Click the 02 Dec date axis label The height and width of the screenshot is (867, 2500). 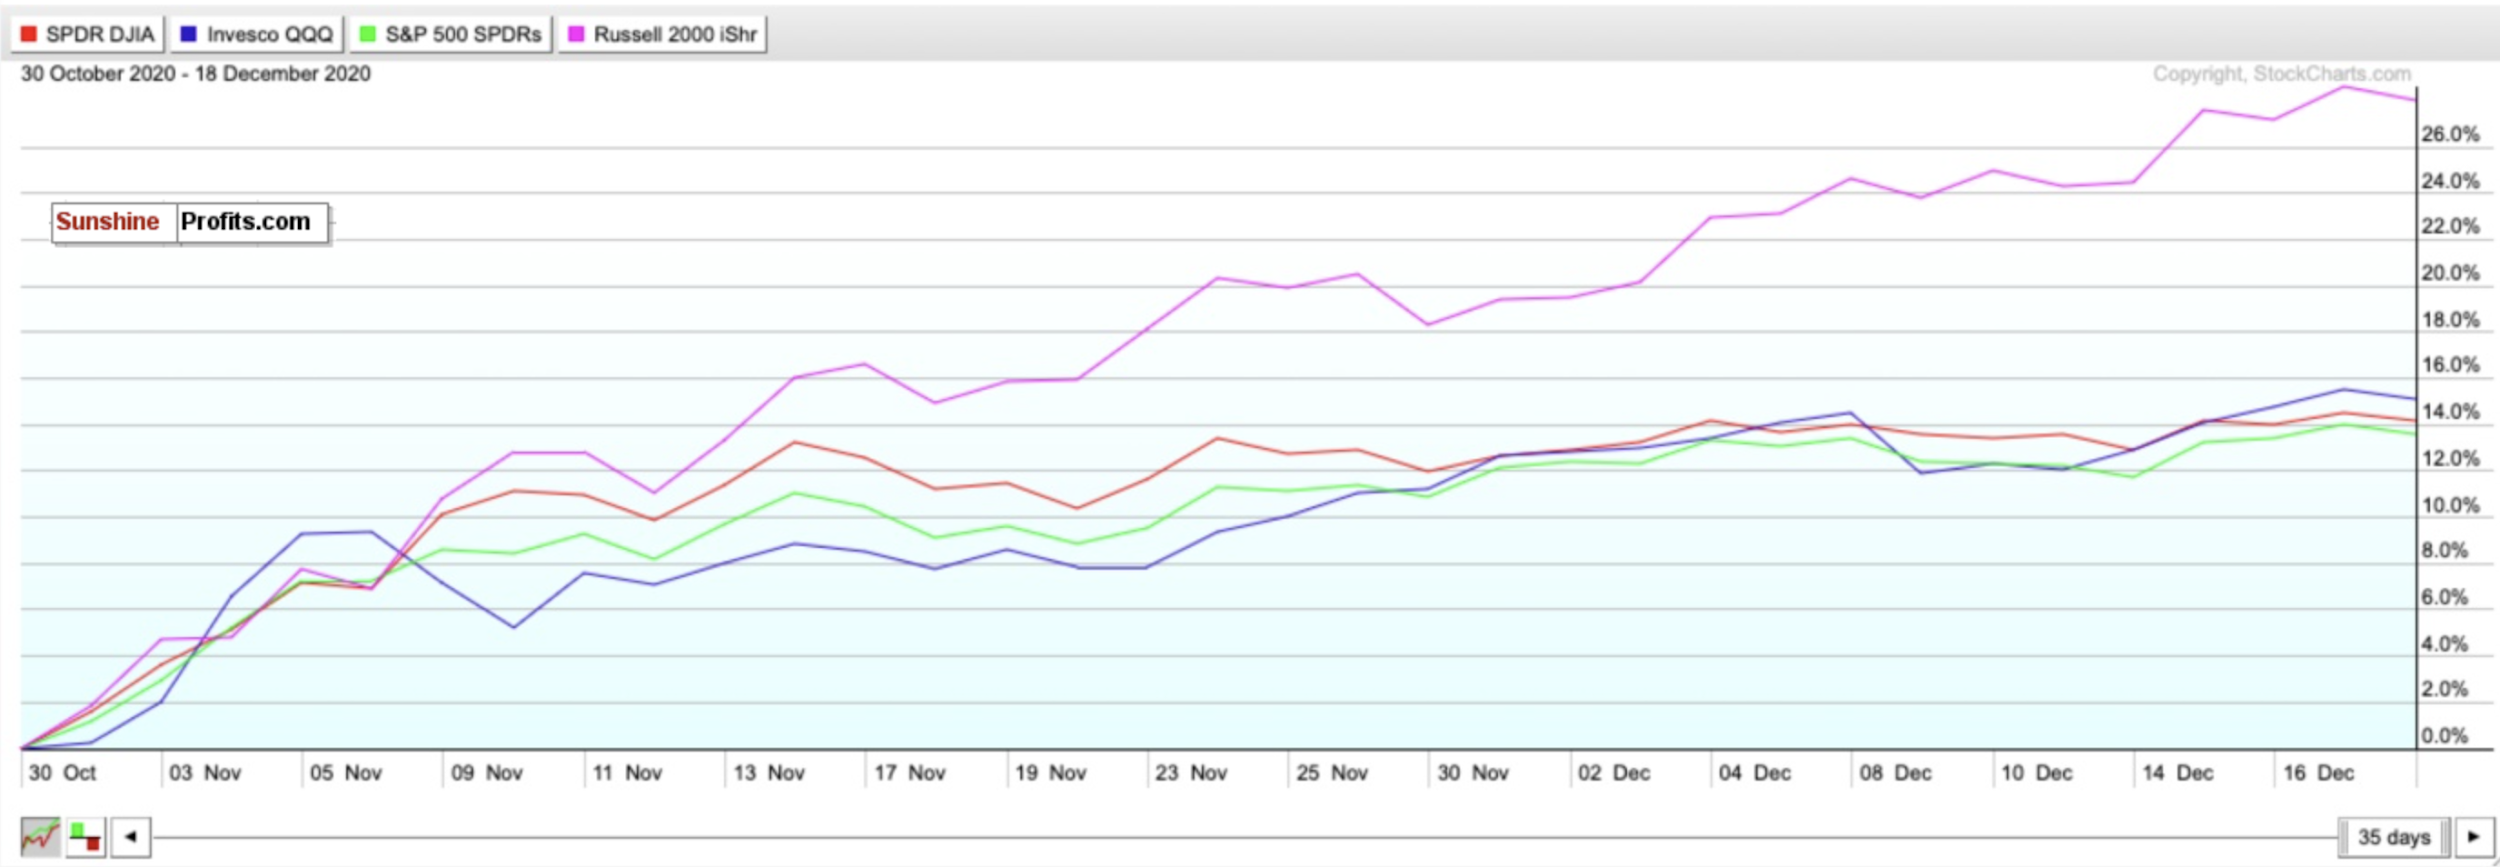point(1614,773)
